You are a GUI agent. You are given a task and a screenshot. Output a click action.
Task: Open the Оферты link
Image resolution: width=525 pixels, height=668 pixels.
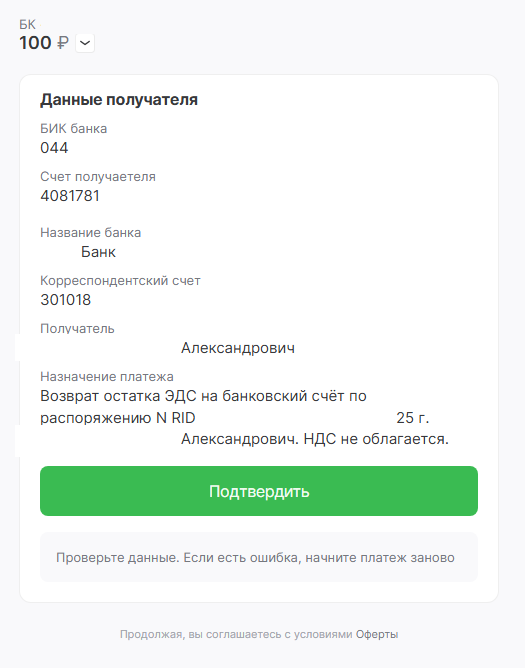(377, 634)
